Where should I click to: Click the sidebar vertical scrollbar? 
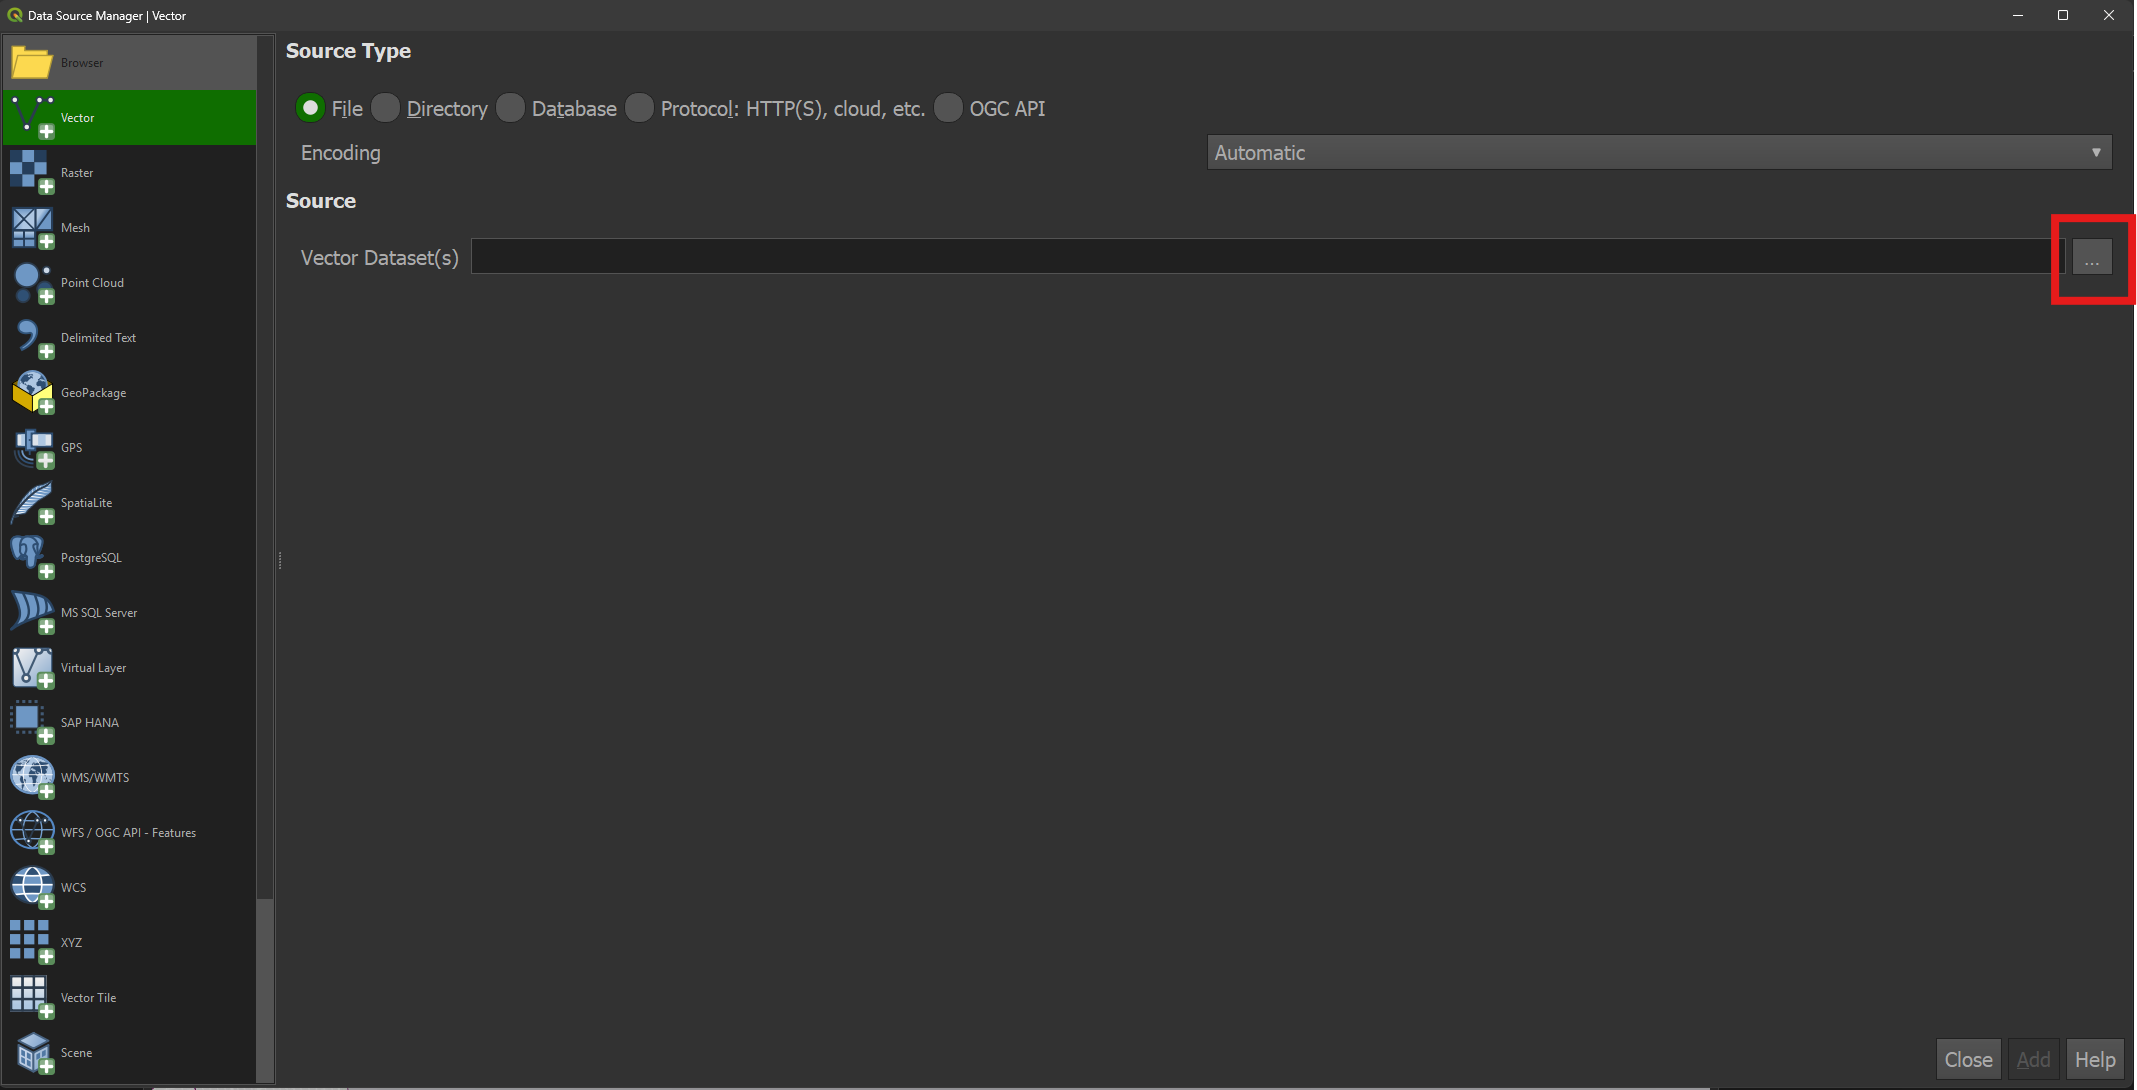(x=264, y=558)
